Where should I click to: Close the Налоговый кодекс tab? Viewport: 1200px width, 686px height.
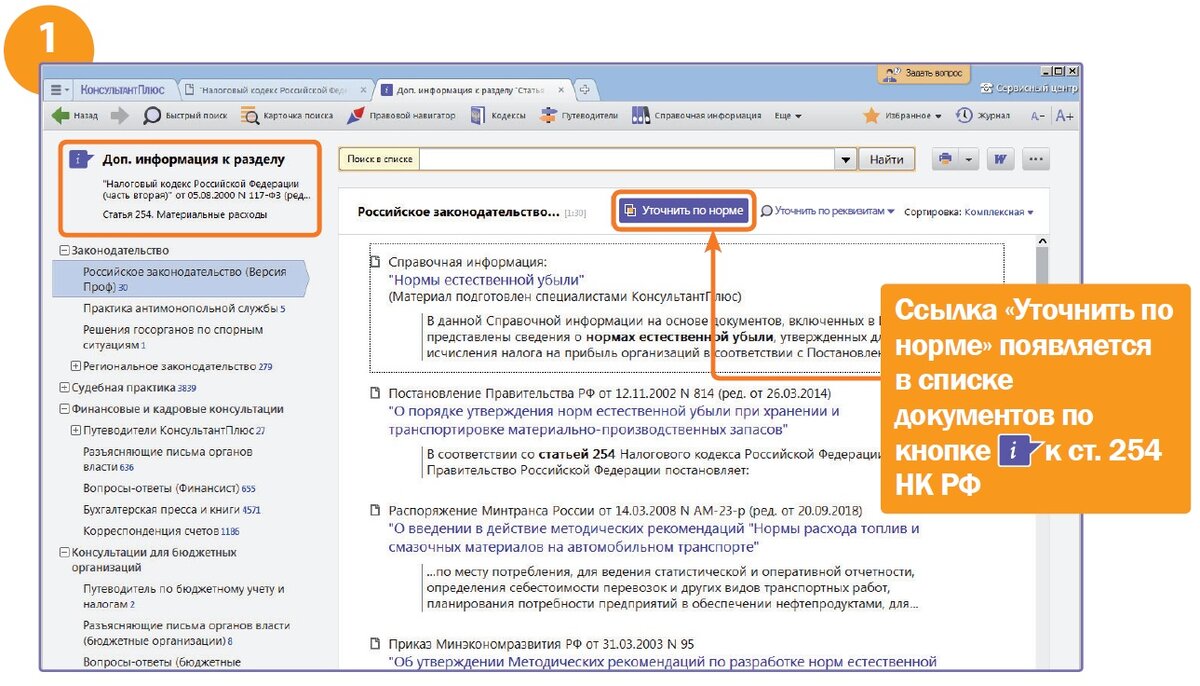[x=365, y=90]
